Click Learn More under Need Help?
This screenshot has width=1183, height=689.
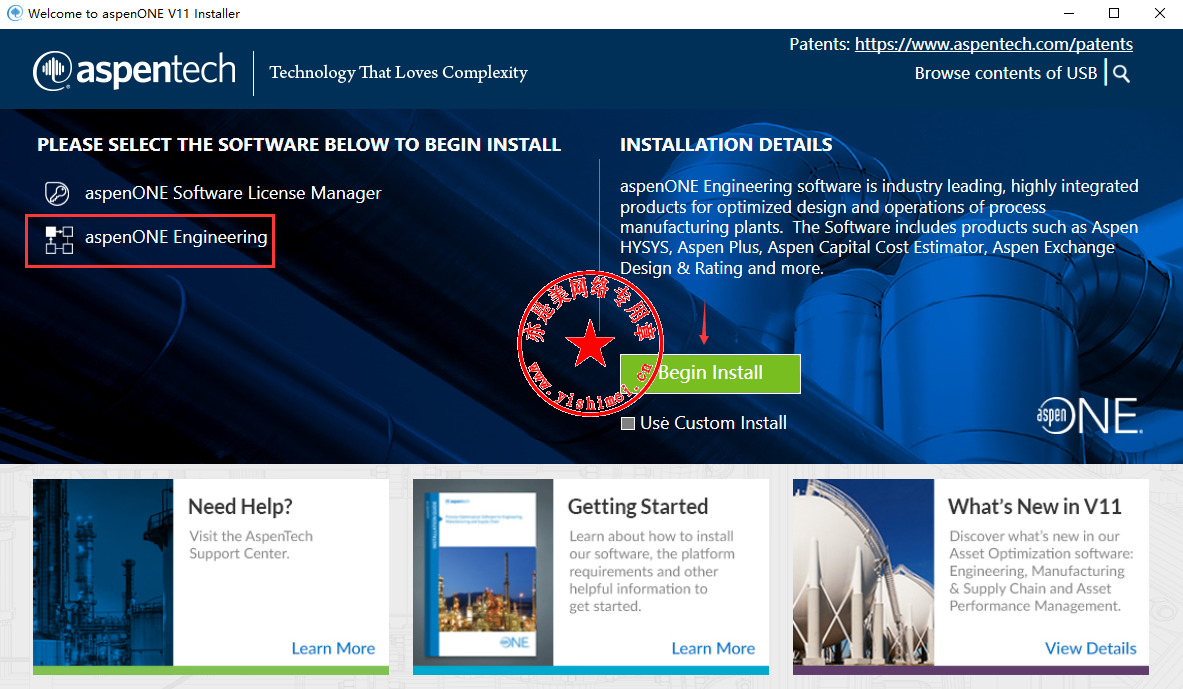click(333, 648)
